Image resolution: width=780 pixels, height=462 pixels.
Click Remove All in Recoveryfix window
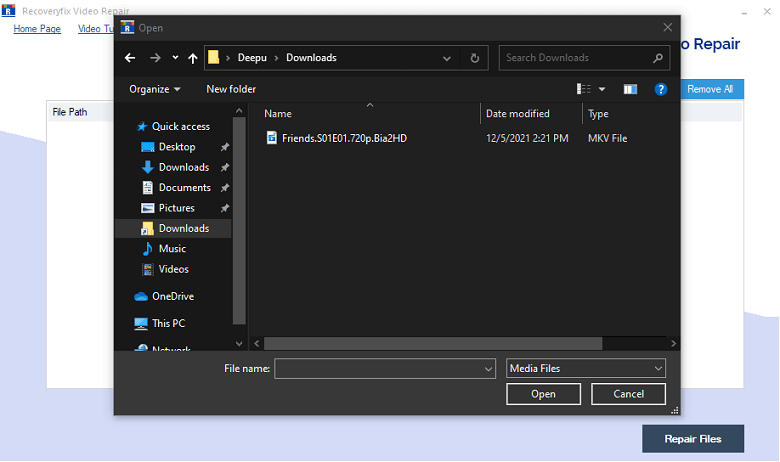[711, 89]
